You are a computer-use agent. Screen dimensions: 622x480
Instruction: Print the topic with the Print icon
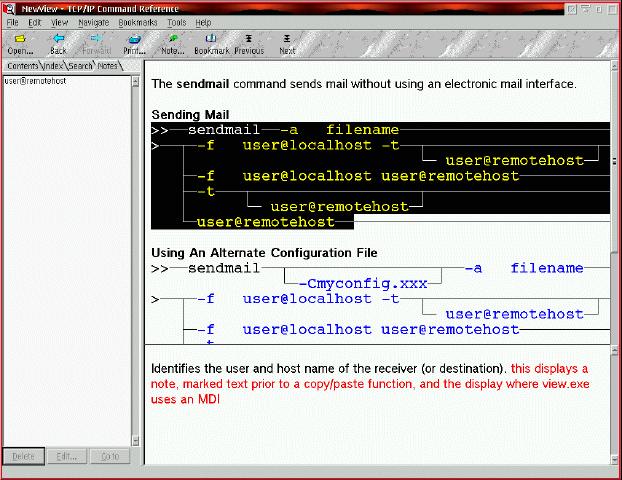(134, 39)
